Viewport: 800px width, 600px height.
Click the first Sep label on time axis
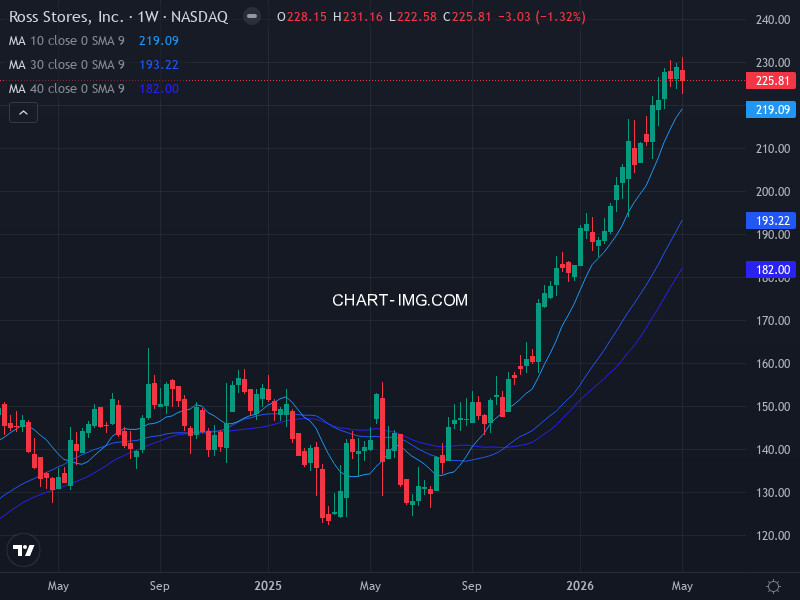click(x=160, y=586)
